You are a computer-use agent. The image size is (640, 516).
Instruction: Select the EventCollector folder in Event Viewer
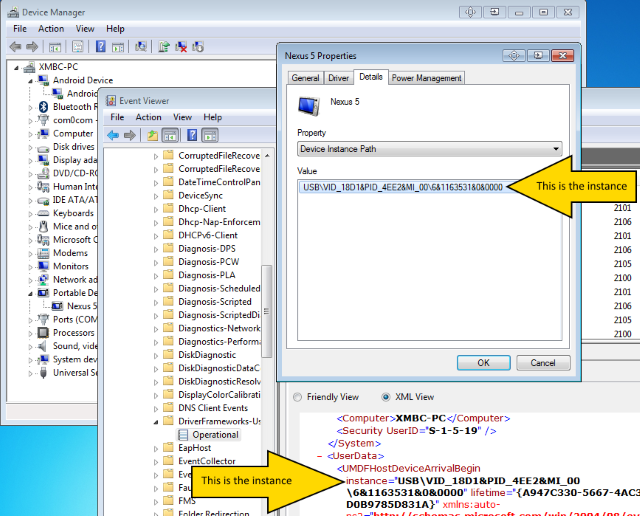click(x=207, y=461)
